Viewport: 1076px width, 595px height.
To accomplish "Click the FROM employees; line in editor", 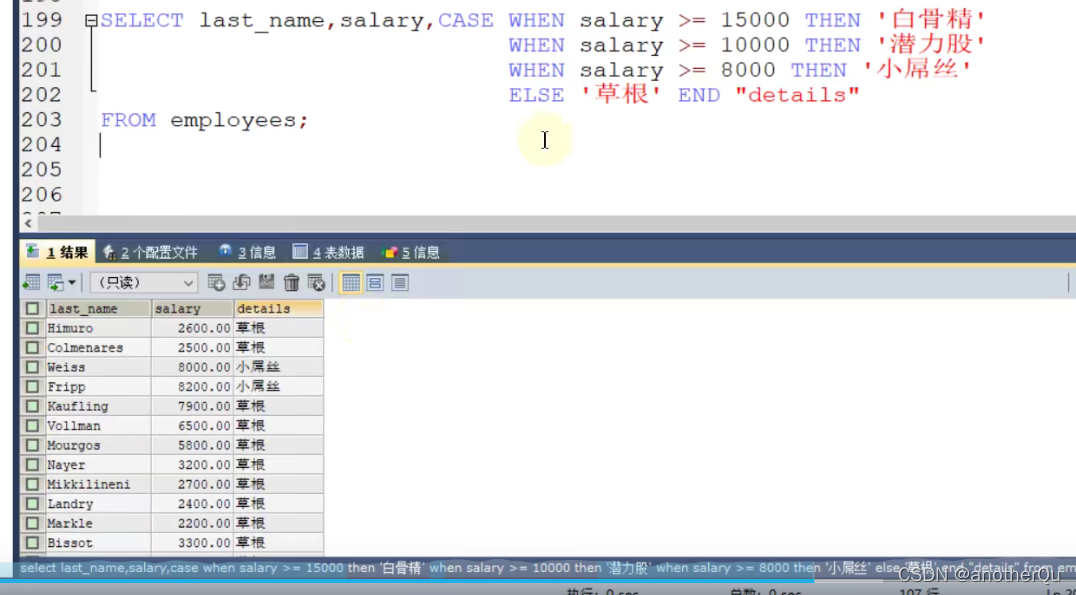I will point(204,120).
